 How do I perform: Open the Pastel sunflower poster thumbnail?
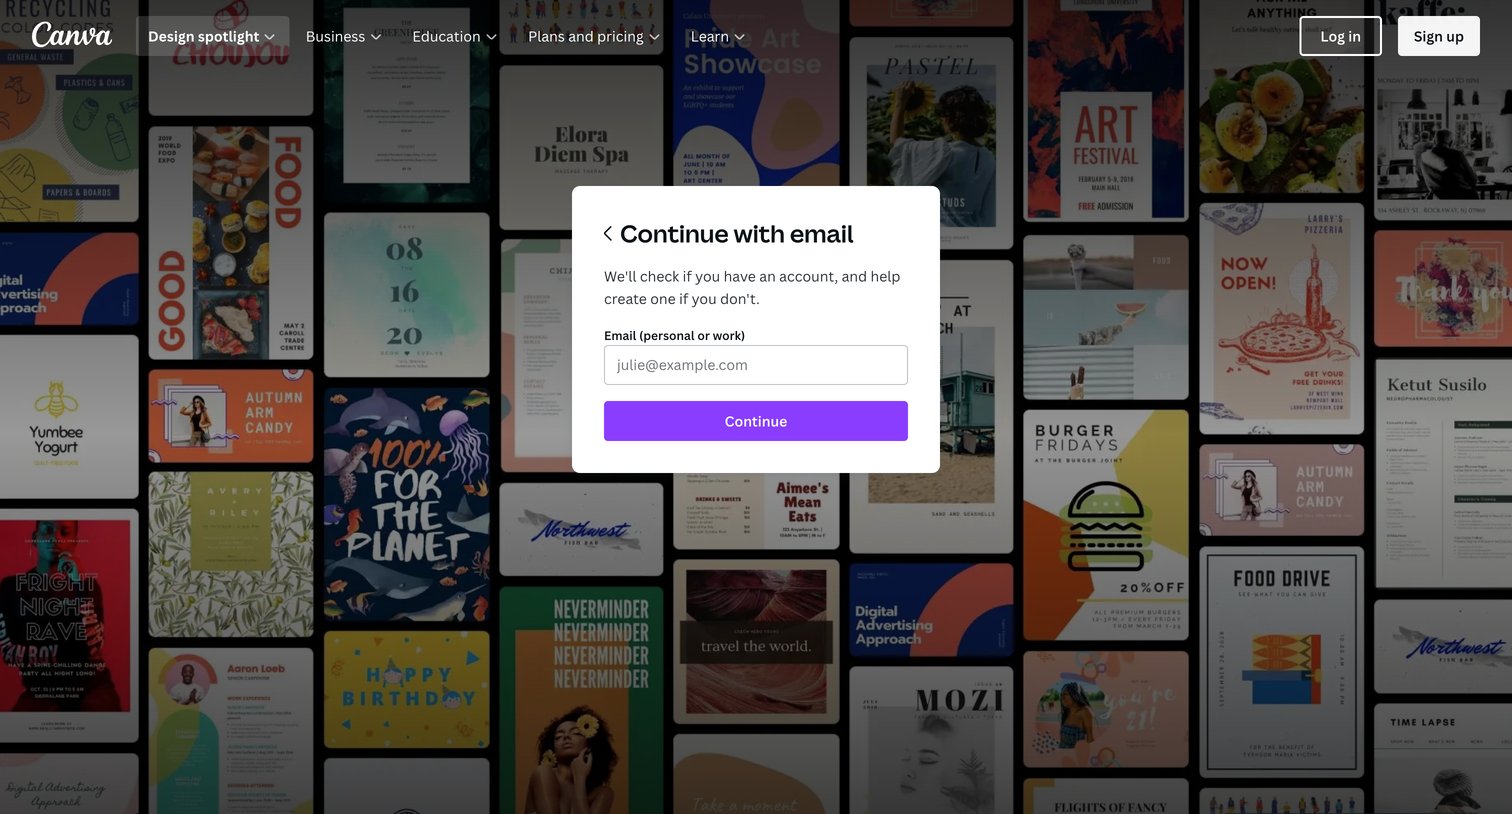[931, 143]
